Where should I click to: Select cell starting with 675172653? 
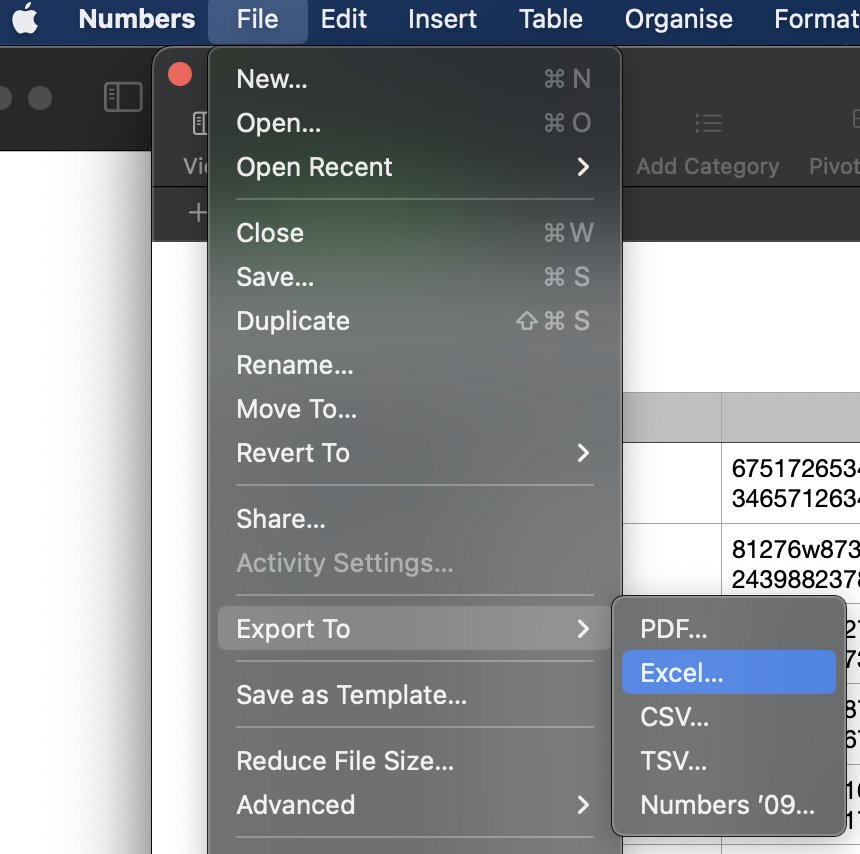point(790,483)
